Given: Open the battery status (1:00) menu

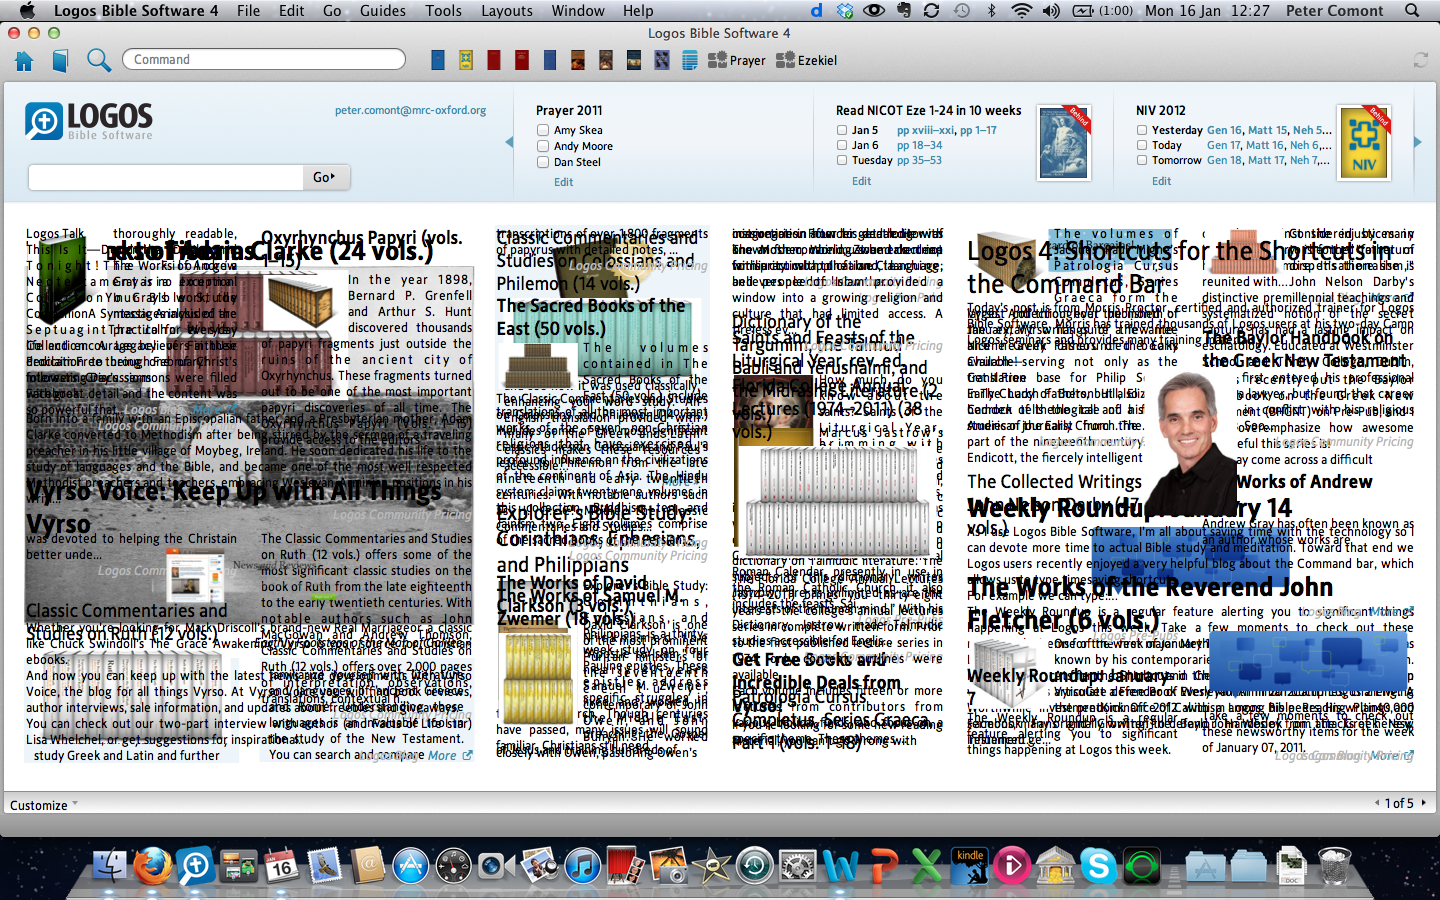Looking at the screenshot, I should coord(1105,11).
